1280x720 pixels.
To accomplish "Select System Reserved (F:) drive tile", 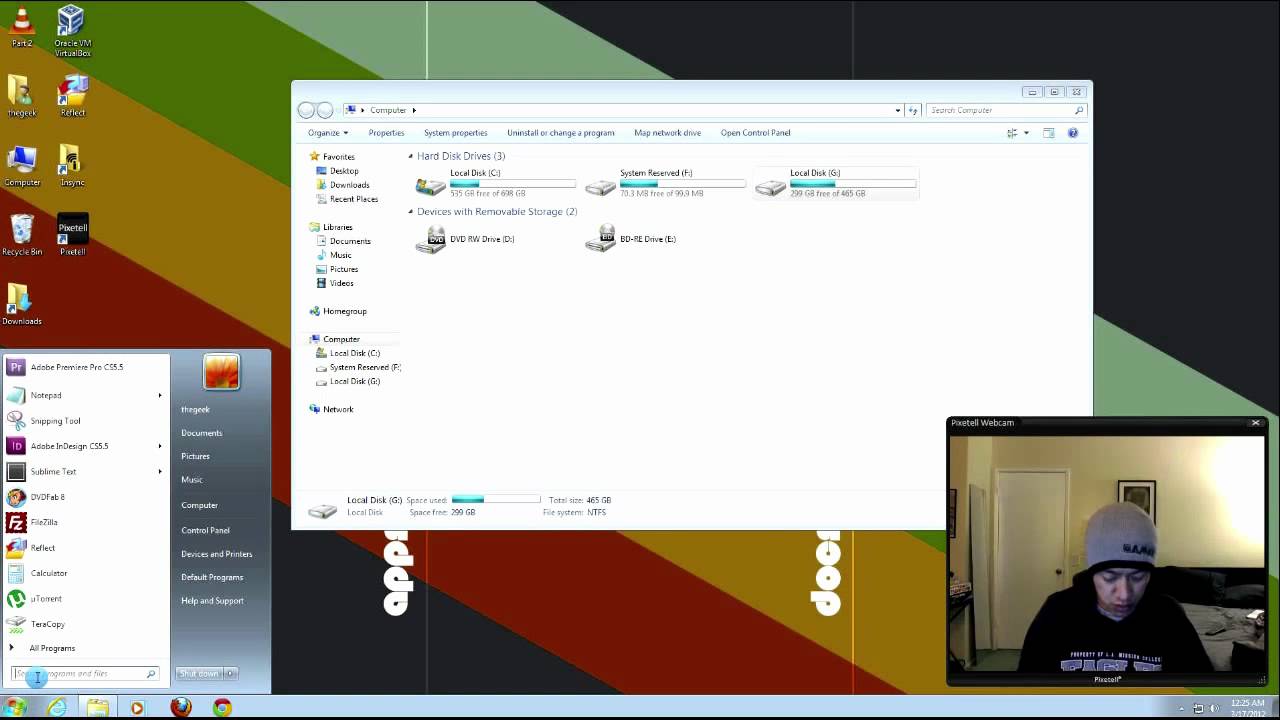I will 666,183.
